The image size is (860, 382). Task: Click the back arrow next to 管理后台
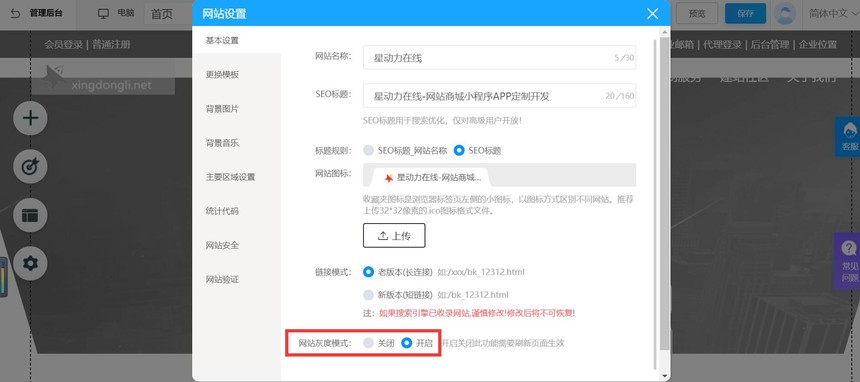pos(15,13)
